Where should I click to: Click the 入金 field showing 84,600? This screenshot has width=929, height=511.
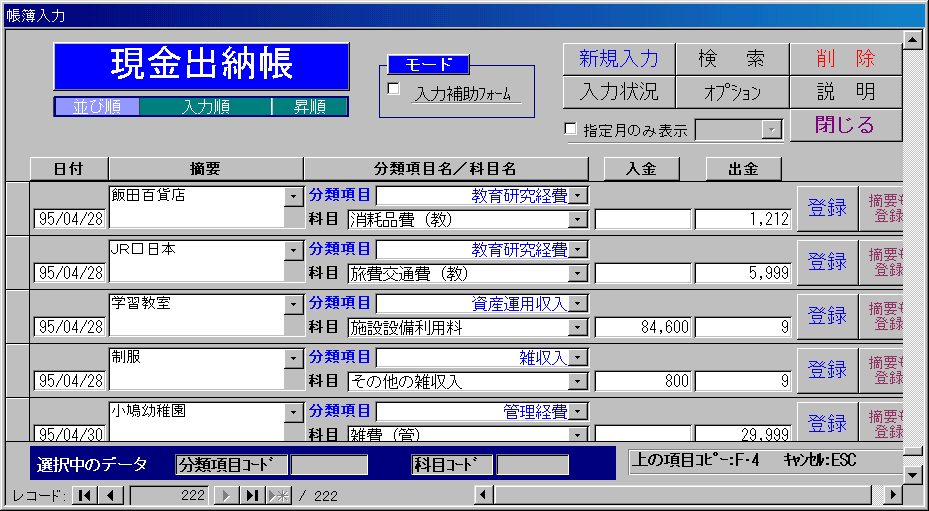coord(643,327)
